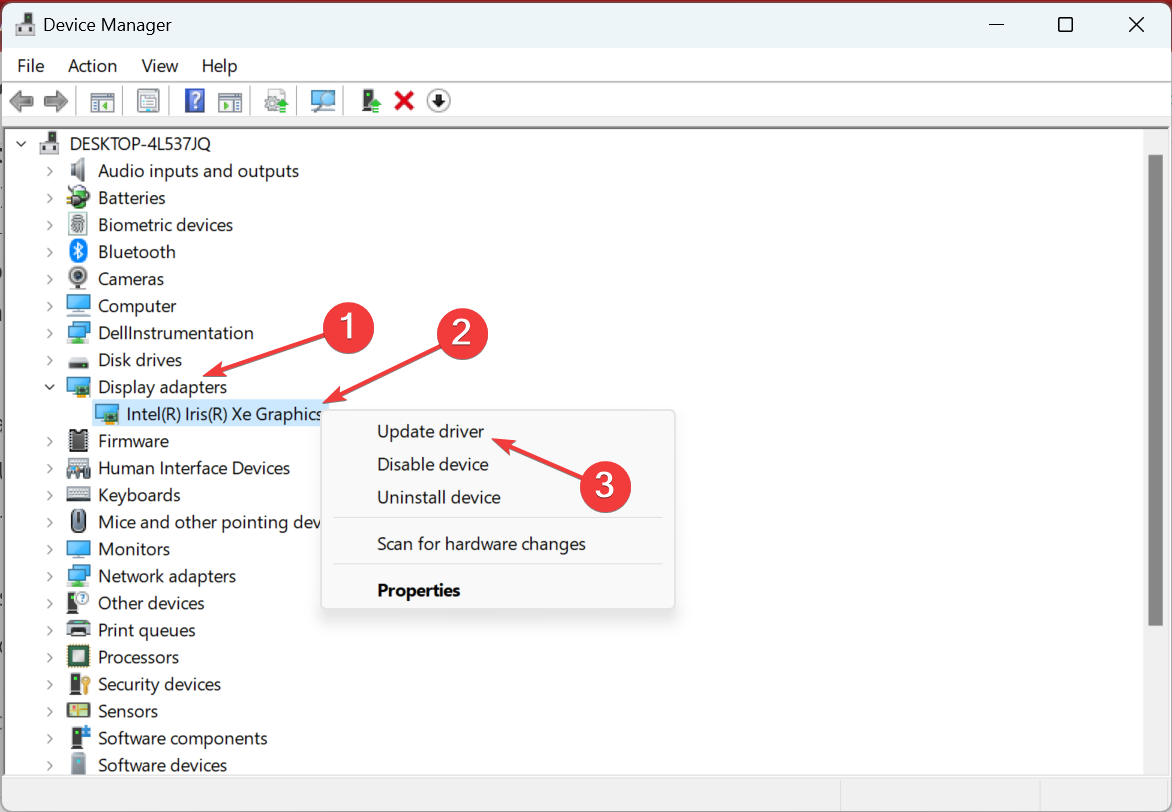Click the Cameras webcam icon

point(78,278)
